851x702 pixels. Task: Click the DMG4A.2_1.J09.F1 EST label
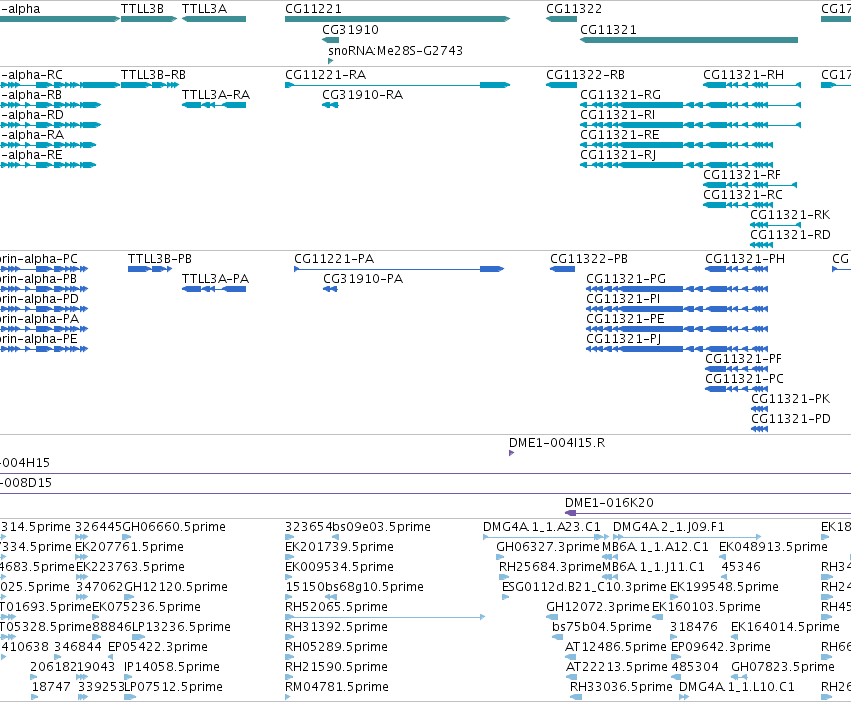point(669,527)
